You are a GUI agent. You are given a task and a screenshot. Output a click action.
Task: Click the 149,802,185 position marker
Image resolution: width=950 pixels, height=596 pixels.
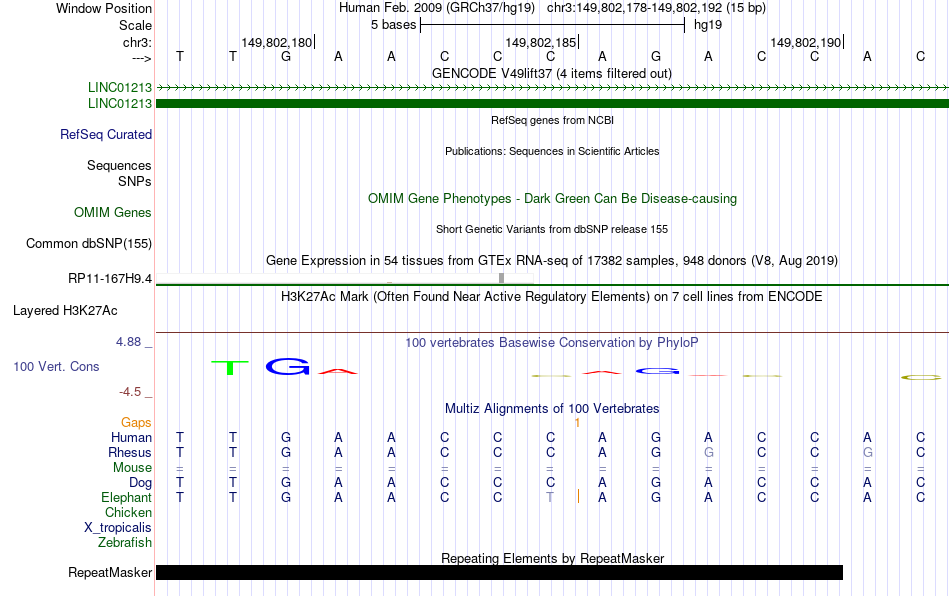click(x=540, y=42)
